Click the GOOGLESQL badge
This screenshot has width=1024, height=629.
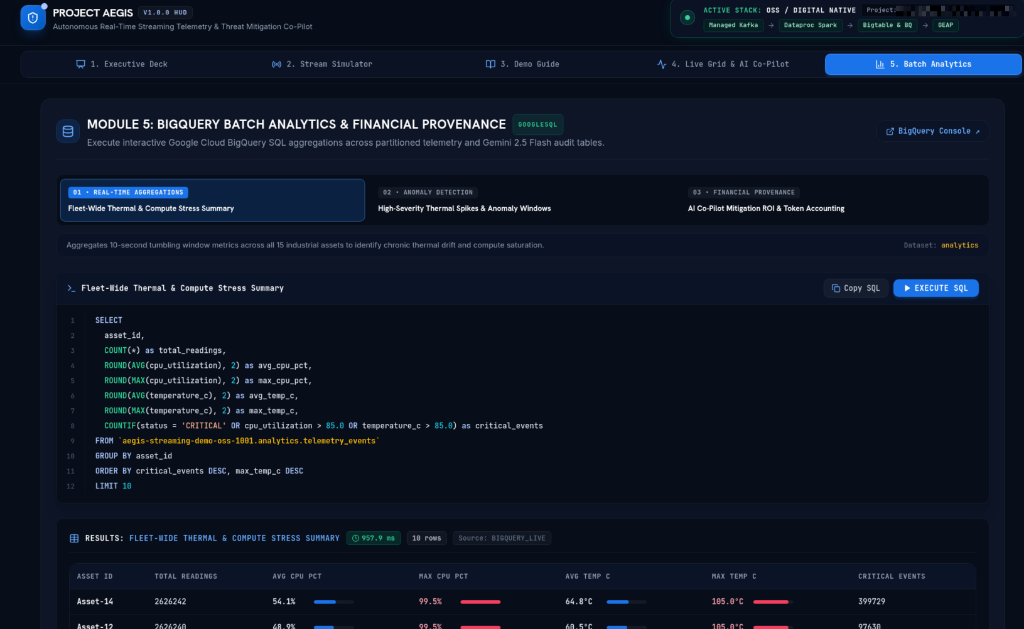pyautogui.click(x=537, y=124)
